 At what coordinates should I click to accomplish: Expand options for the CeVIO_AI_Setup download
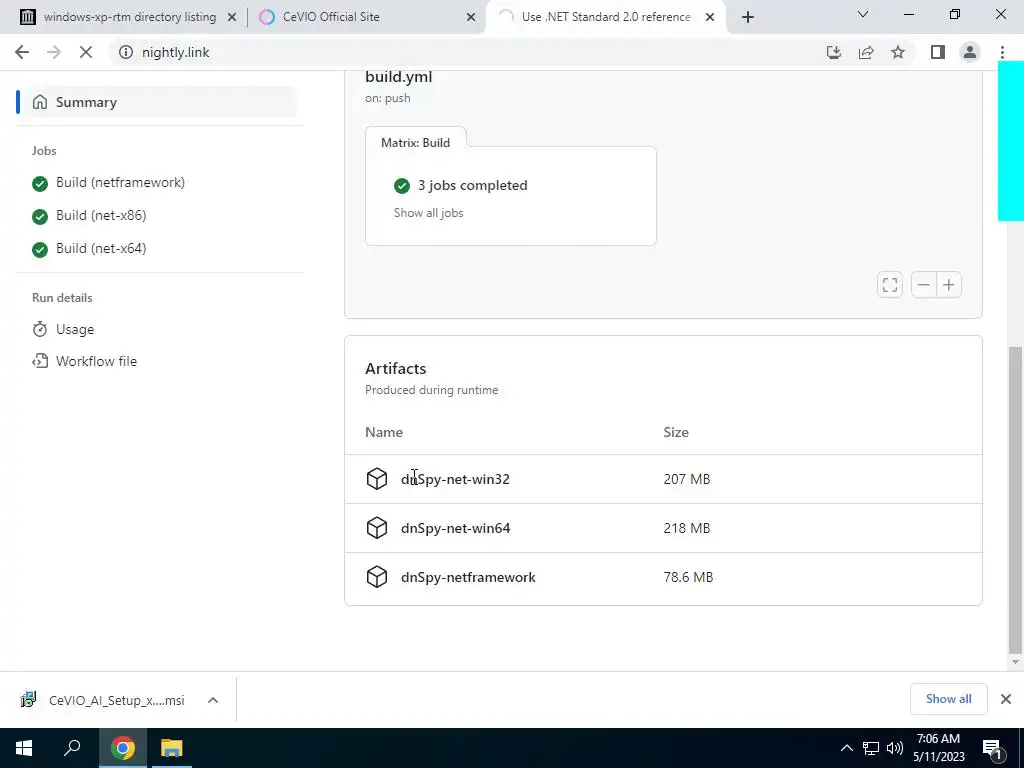tap(213, 700)
